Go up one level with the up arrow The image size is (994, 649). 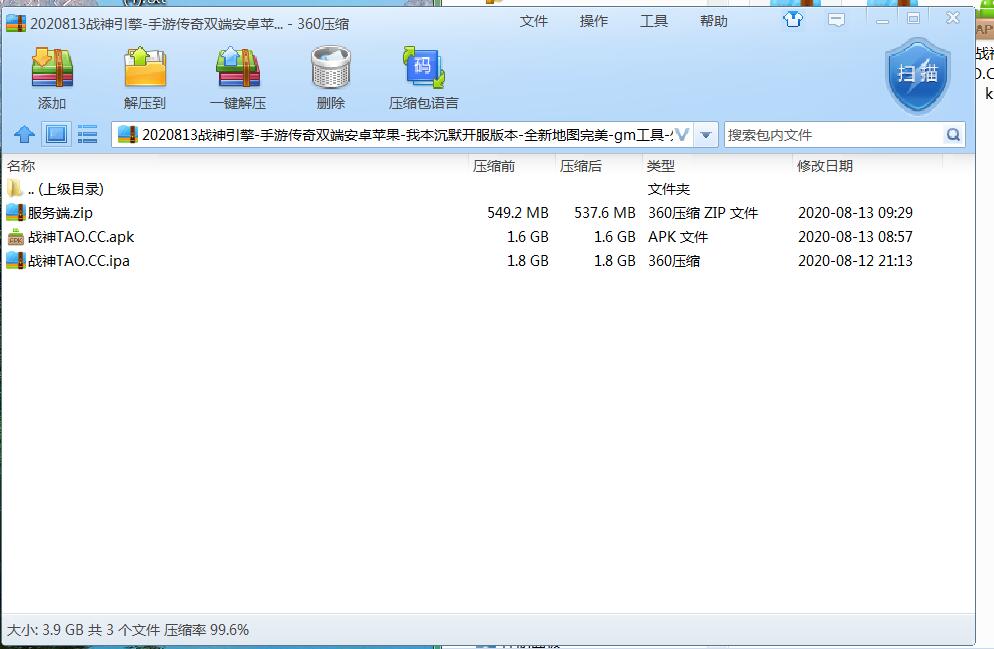coord(25,134)
